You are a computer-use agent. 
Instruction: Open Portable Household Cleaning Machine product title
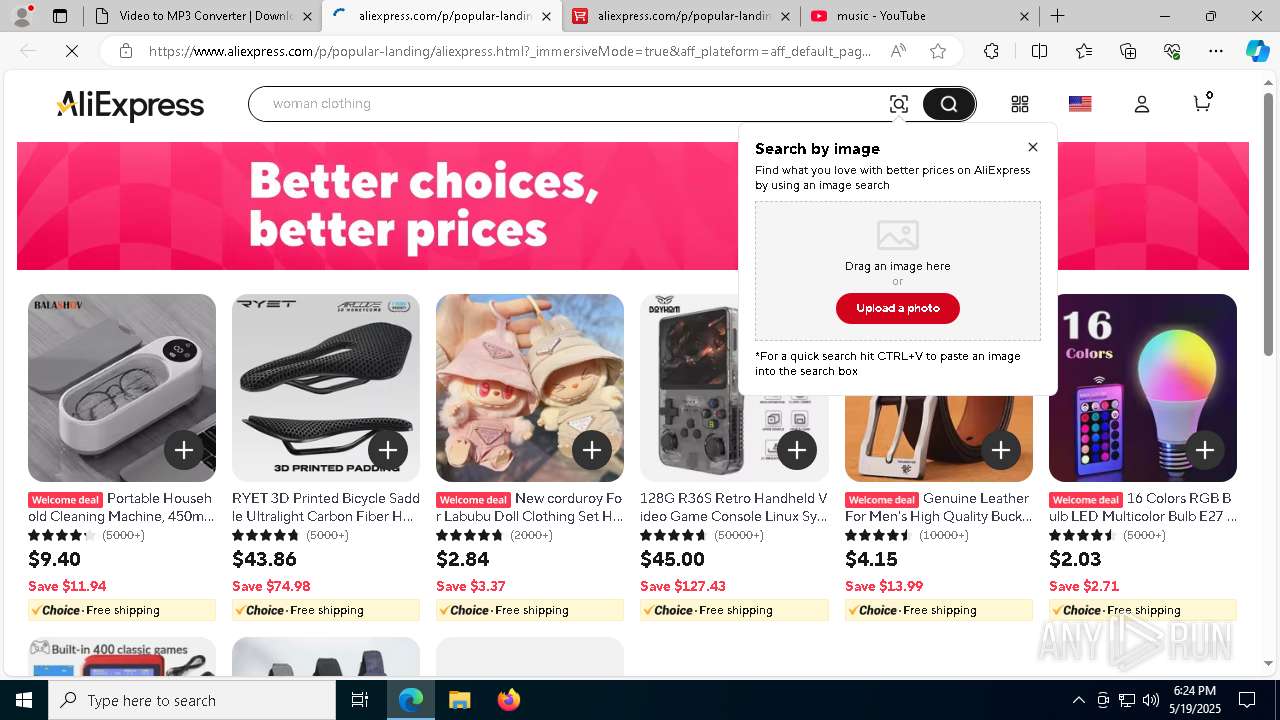[x=121, y=507]
